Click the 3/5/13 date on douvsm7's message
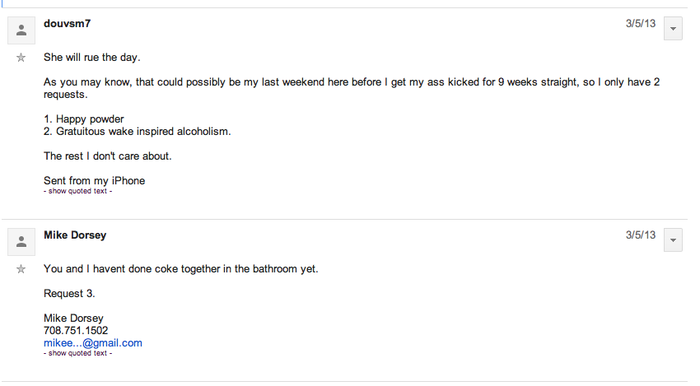Viewport: 700px width, 386px height. [640, 23]
